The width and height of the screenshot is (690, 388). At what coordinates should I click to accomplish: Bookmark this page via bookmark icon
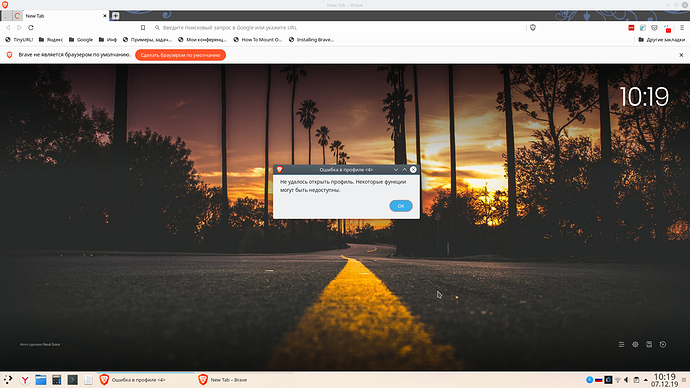point(143,27)
